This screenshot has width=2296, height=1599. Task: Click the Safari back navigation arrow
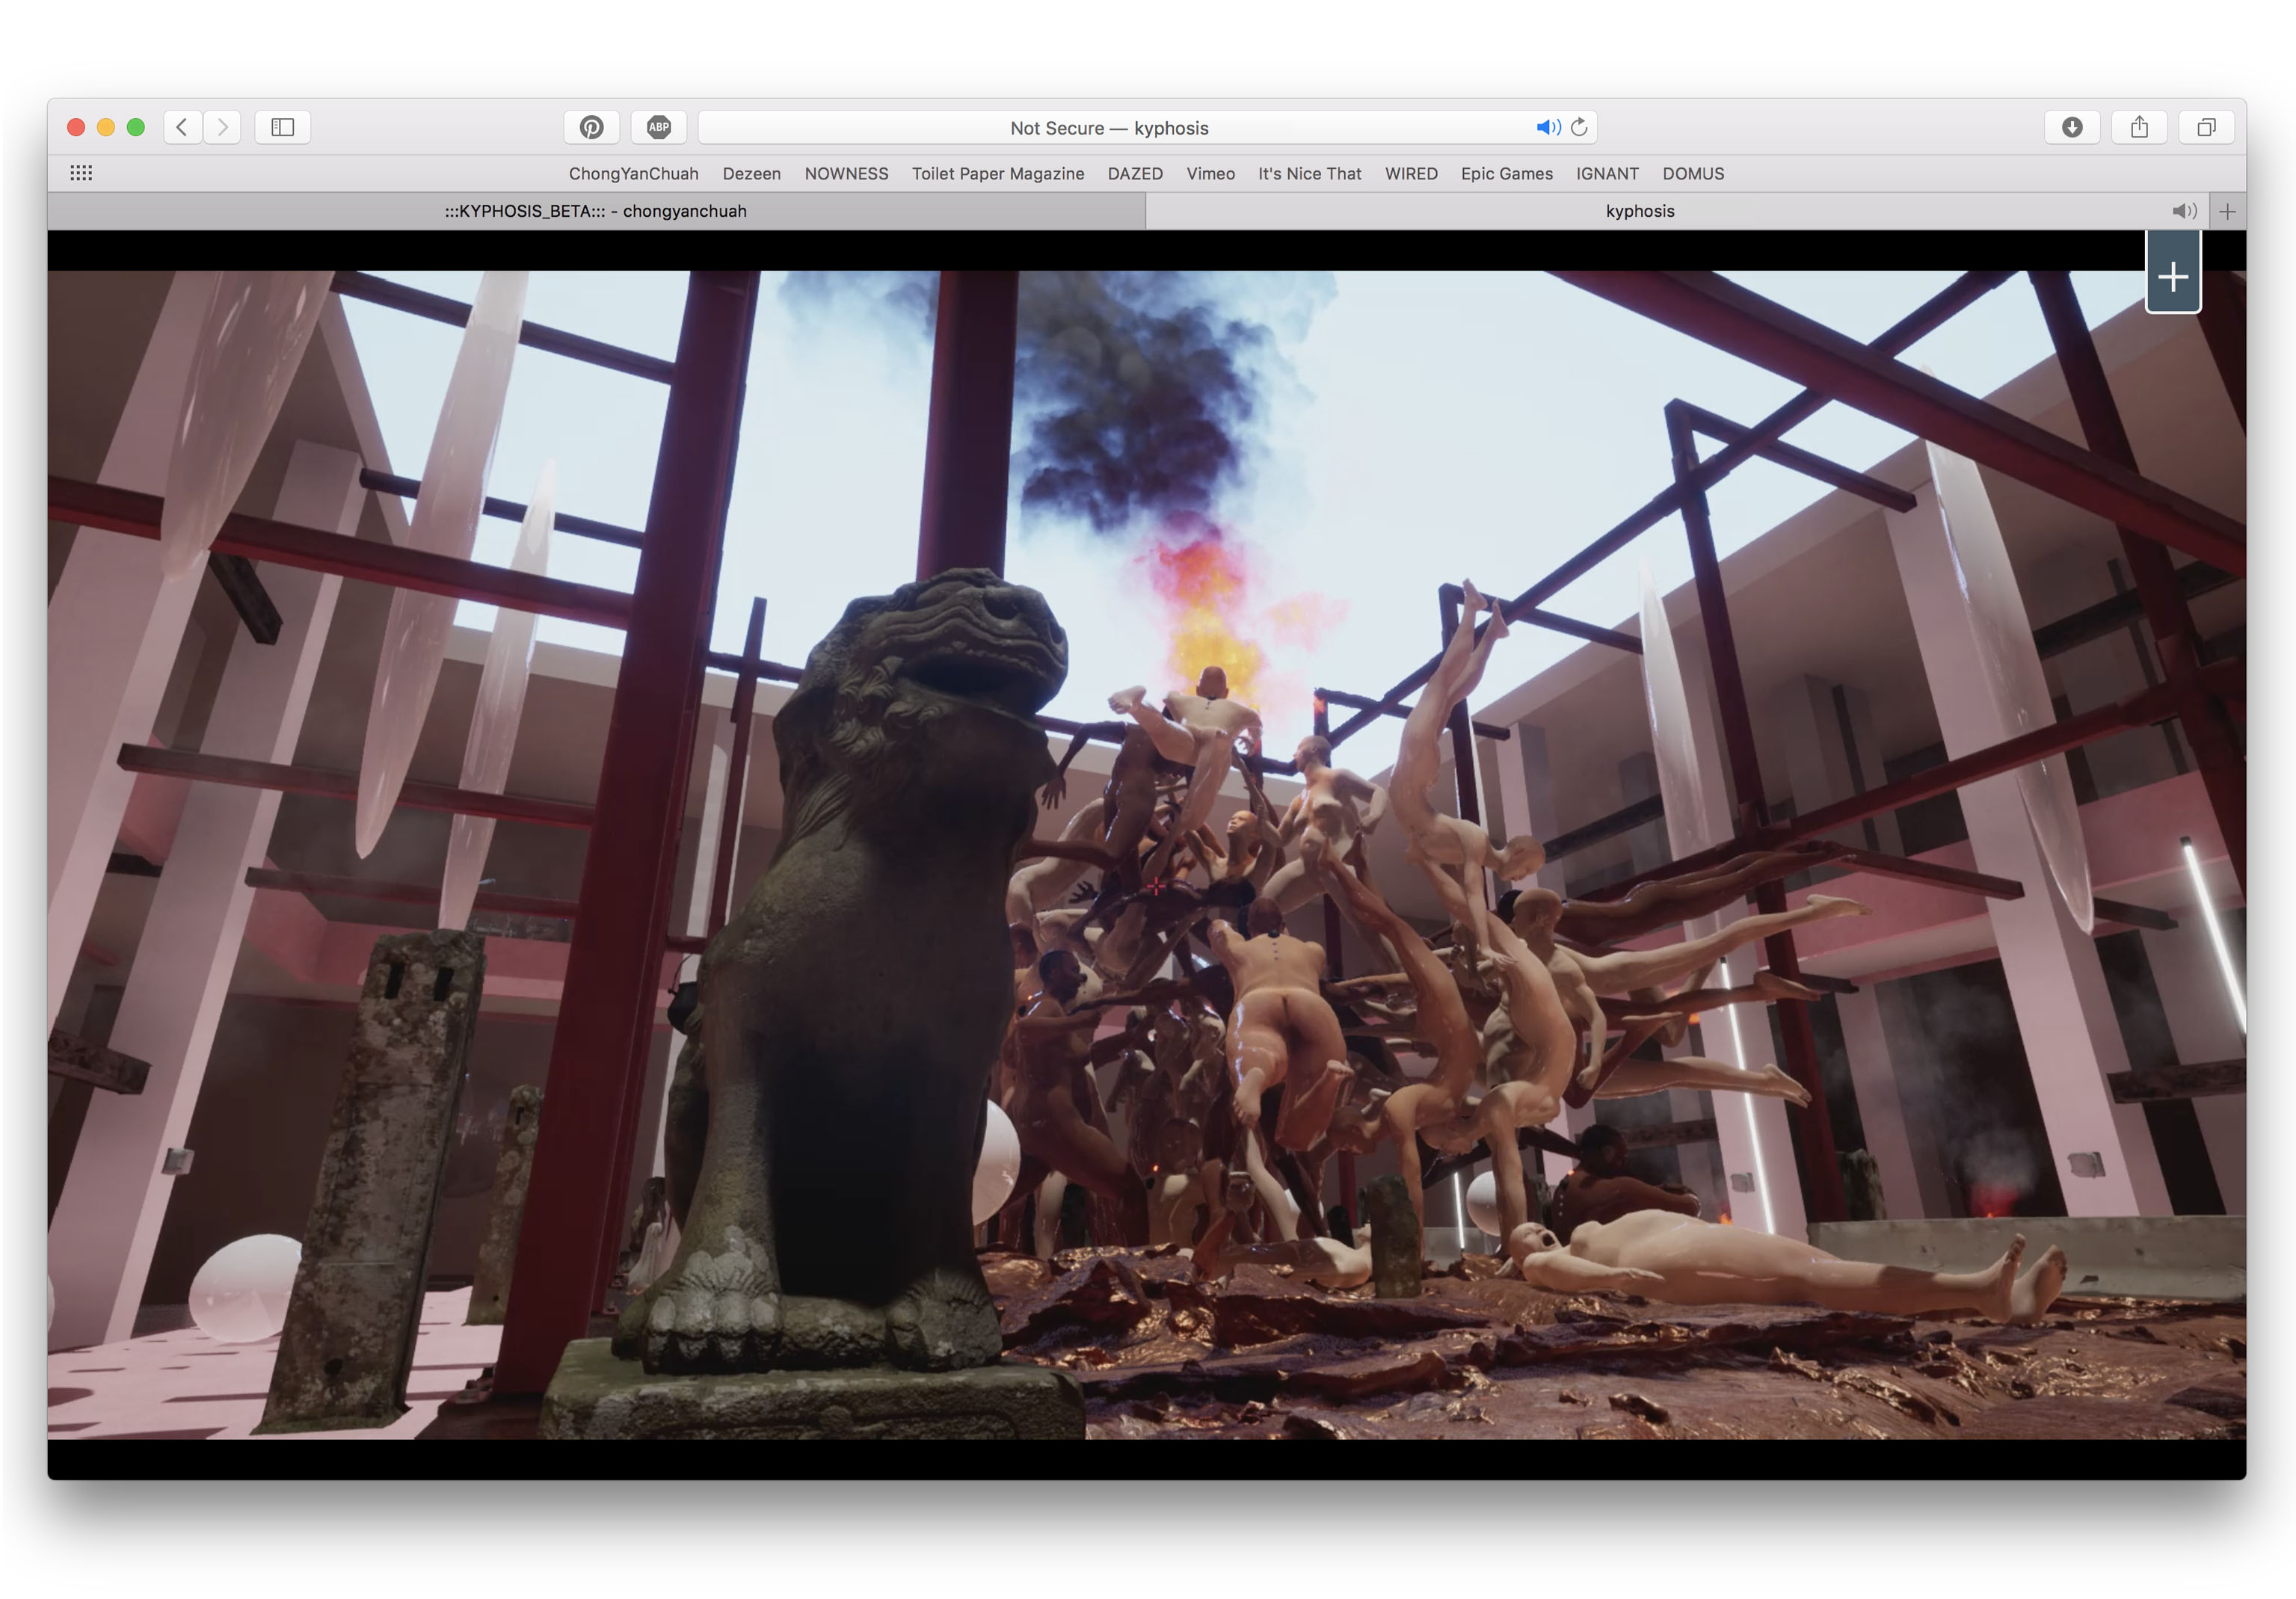pyautogui.click(x=182, y=127)
